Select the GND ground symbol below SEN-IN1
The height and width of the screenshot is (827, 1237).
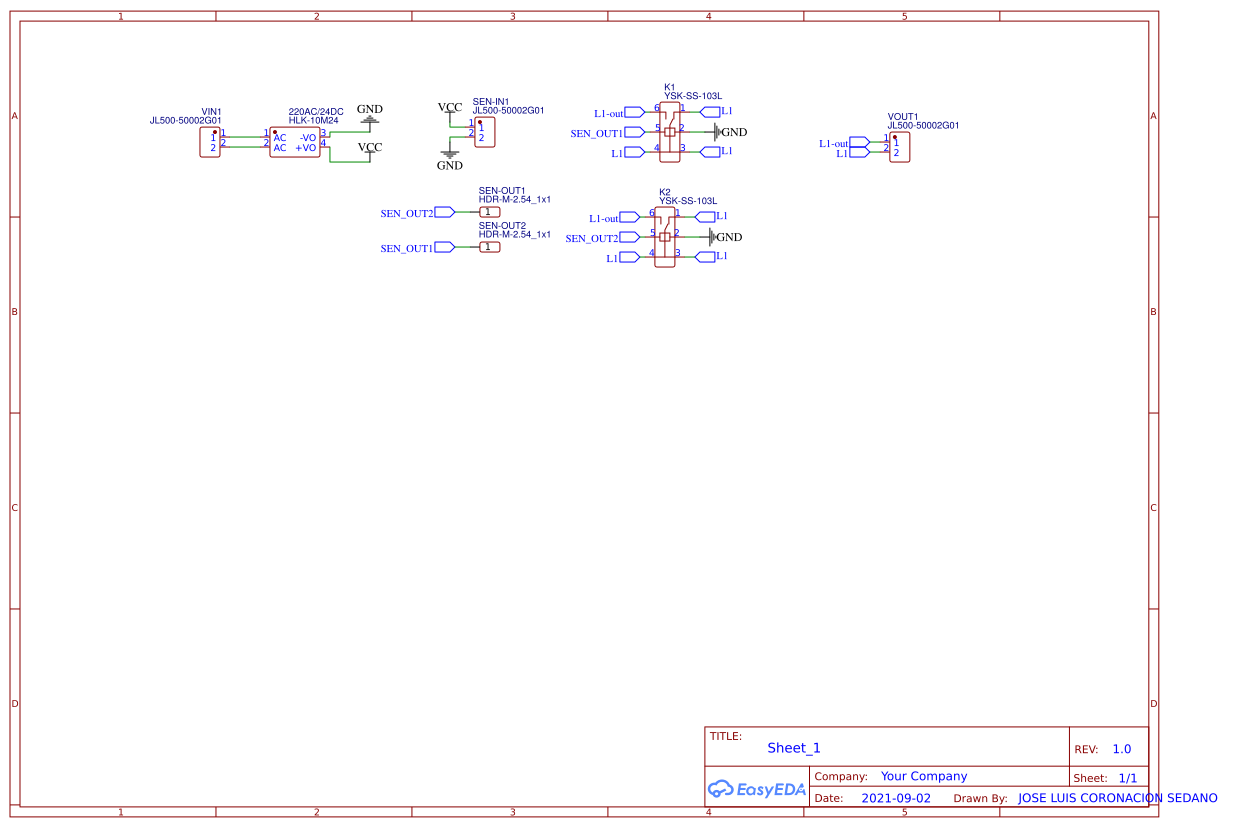(448, 153)
